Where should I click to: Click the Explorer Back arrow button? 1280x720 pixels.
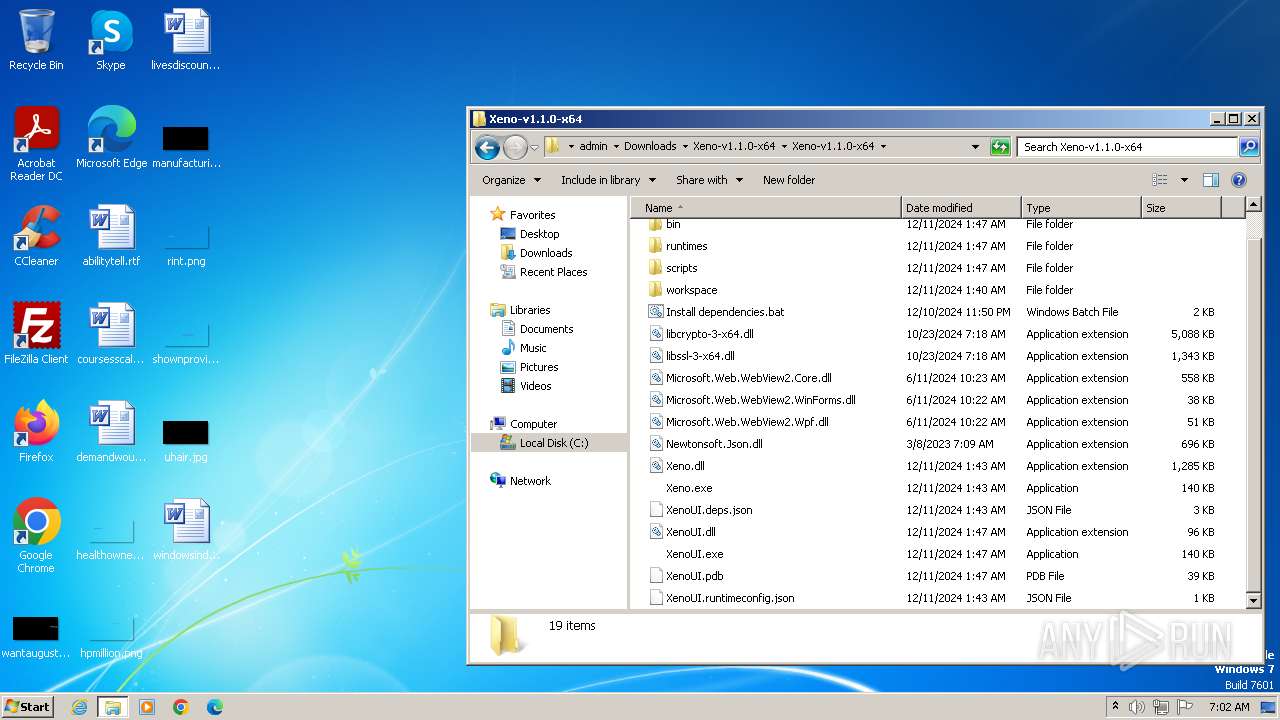tap(487, 147)
